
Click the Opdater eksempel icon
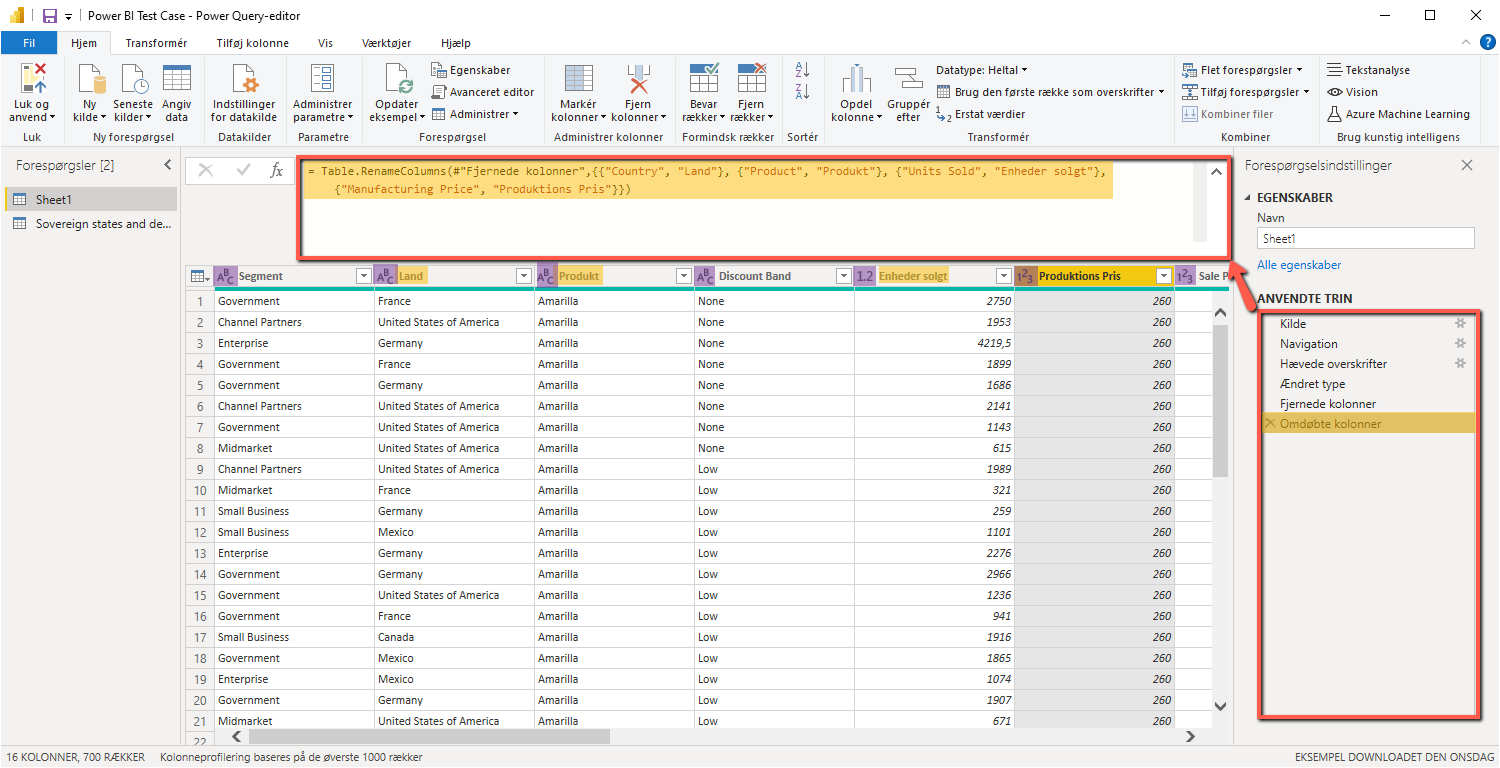(397, 79)
